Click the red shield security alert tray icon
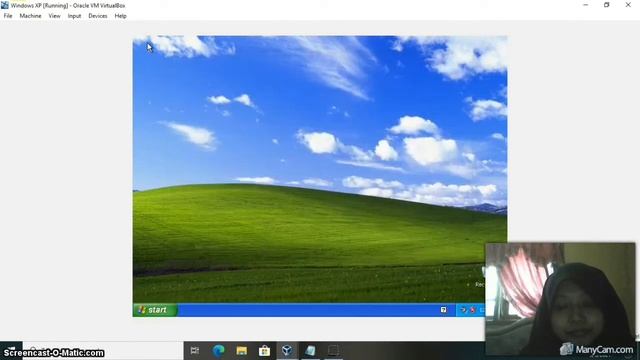 click(x=473, y=310)
